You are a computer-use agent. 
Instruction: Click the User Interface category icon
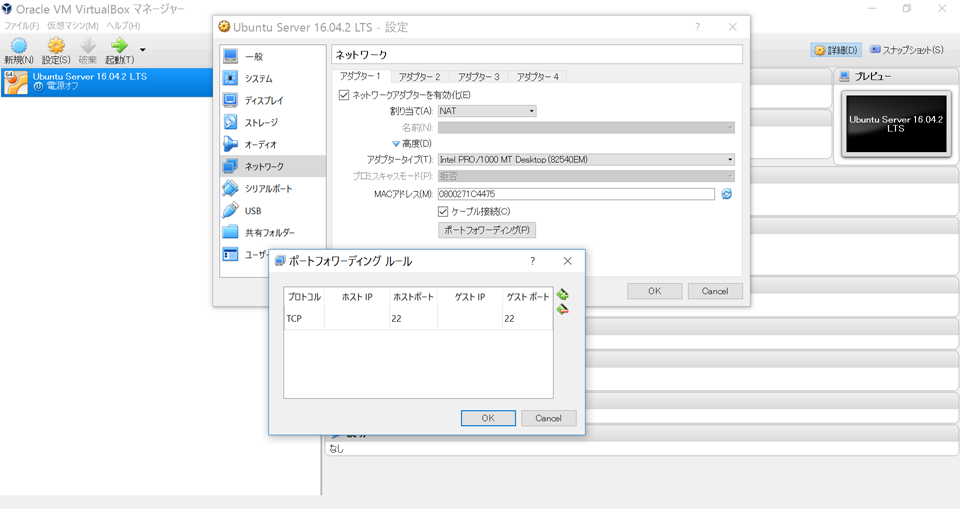[230, 254]
